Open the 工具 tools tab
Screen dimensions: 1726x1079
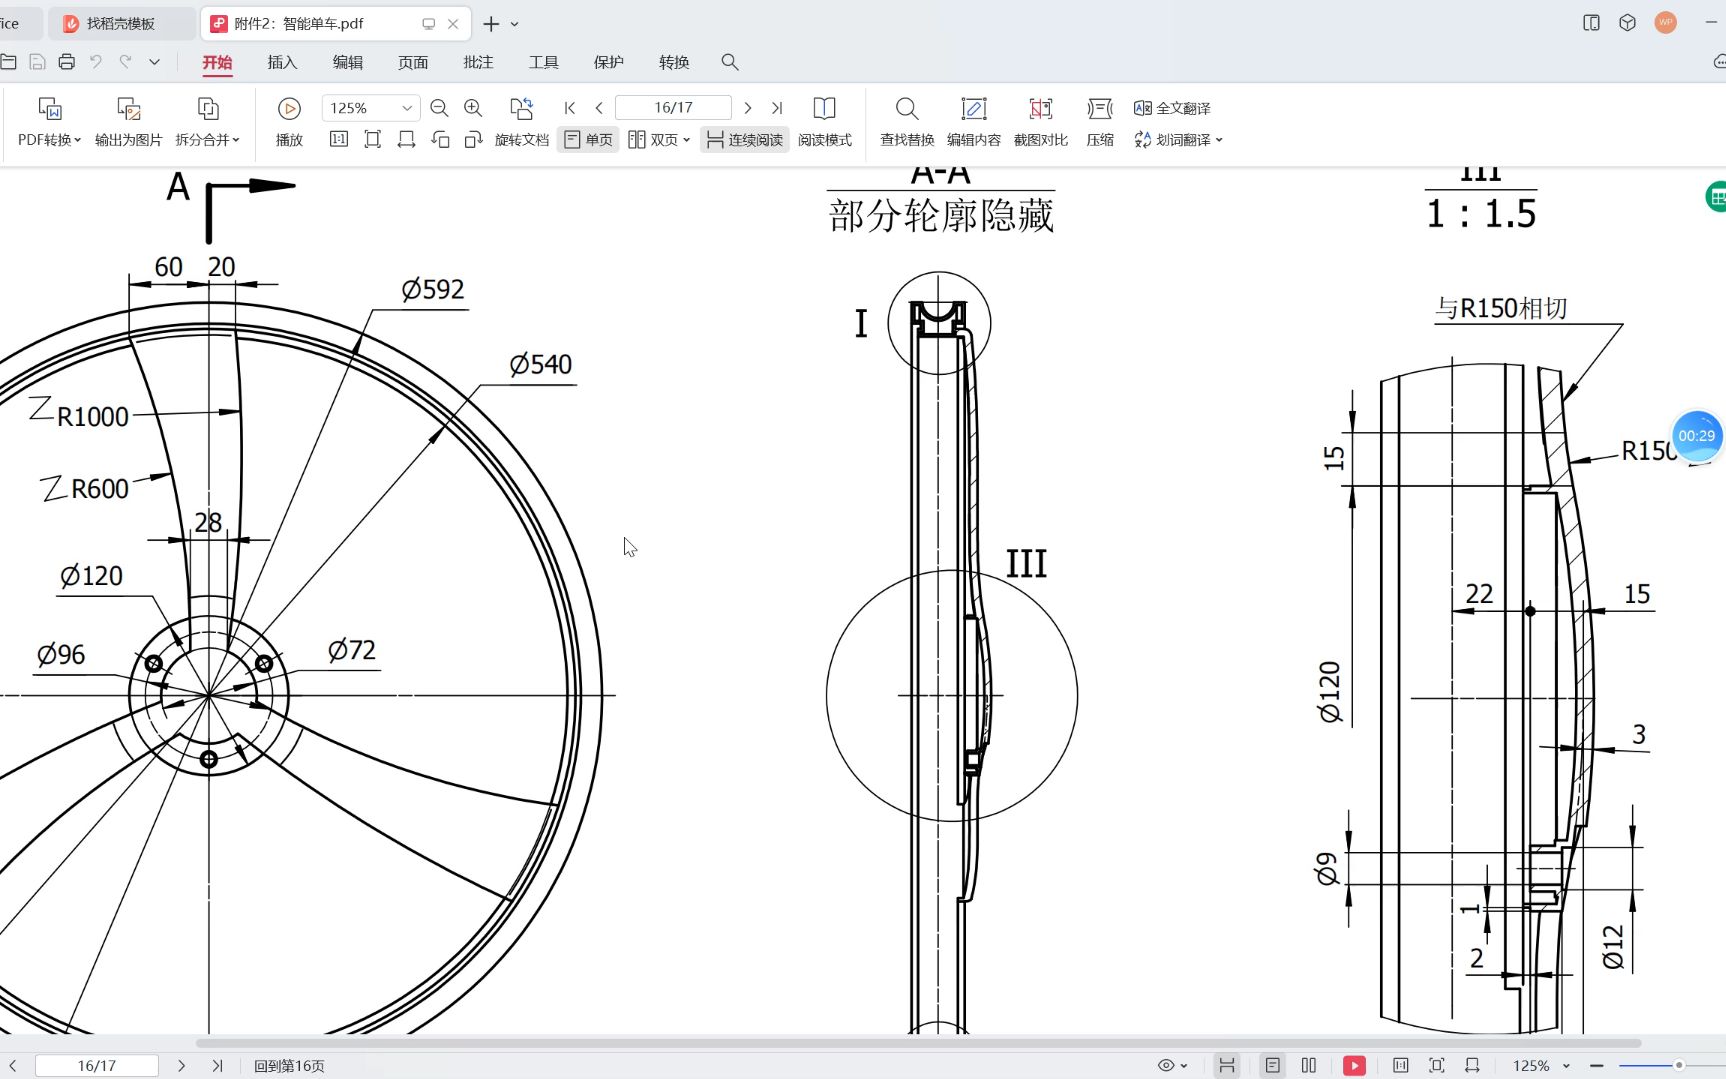click(544, 62)
